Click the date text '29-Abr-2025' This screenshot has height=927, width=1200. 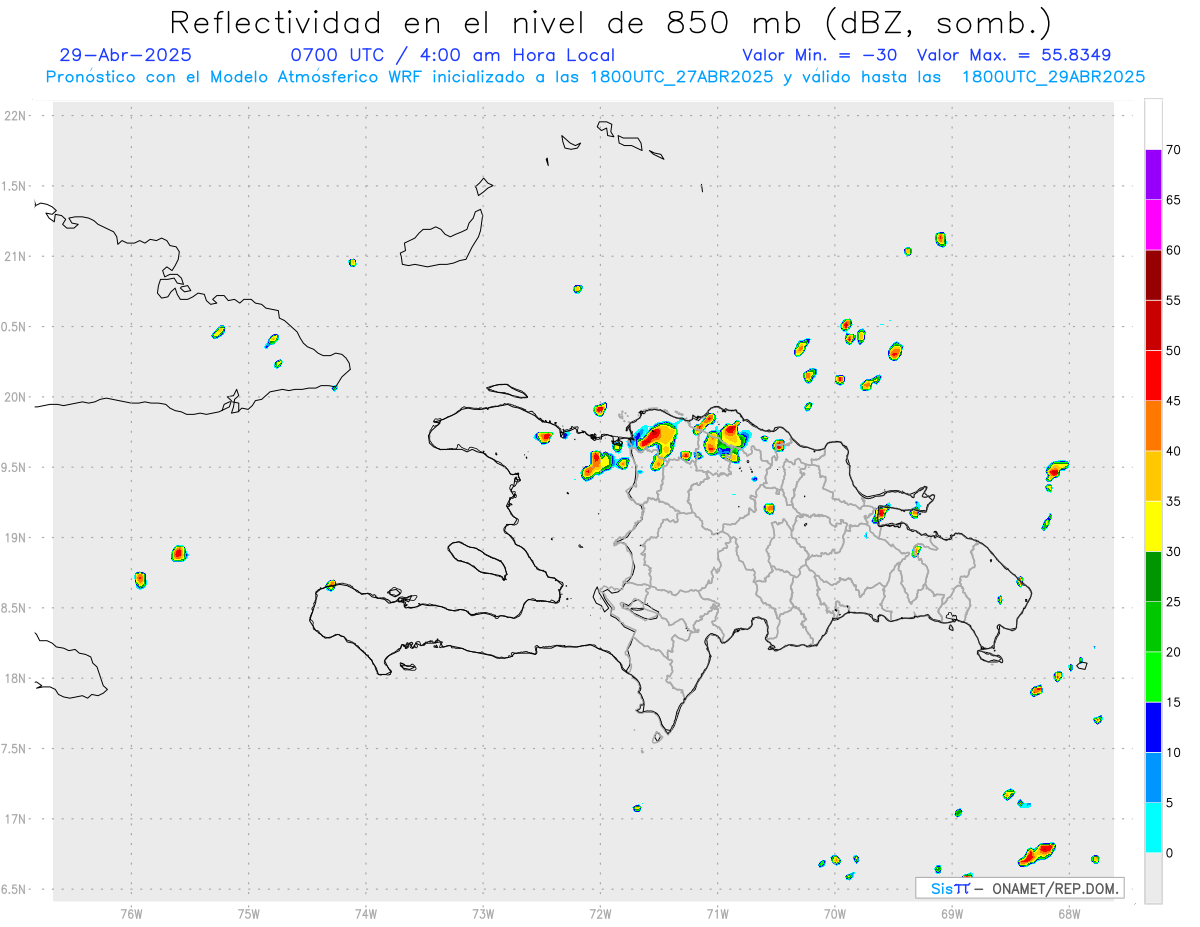125,55
